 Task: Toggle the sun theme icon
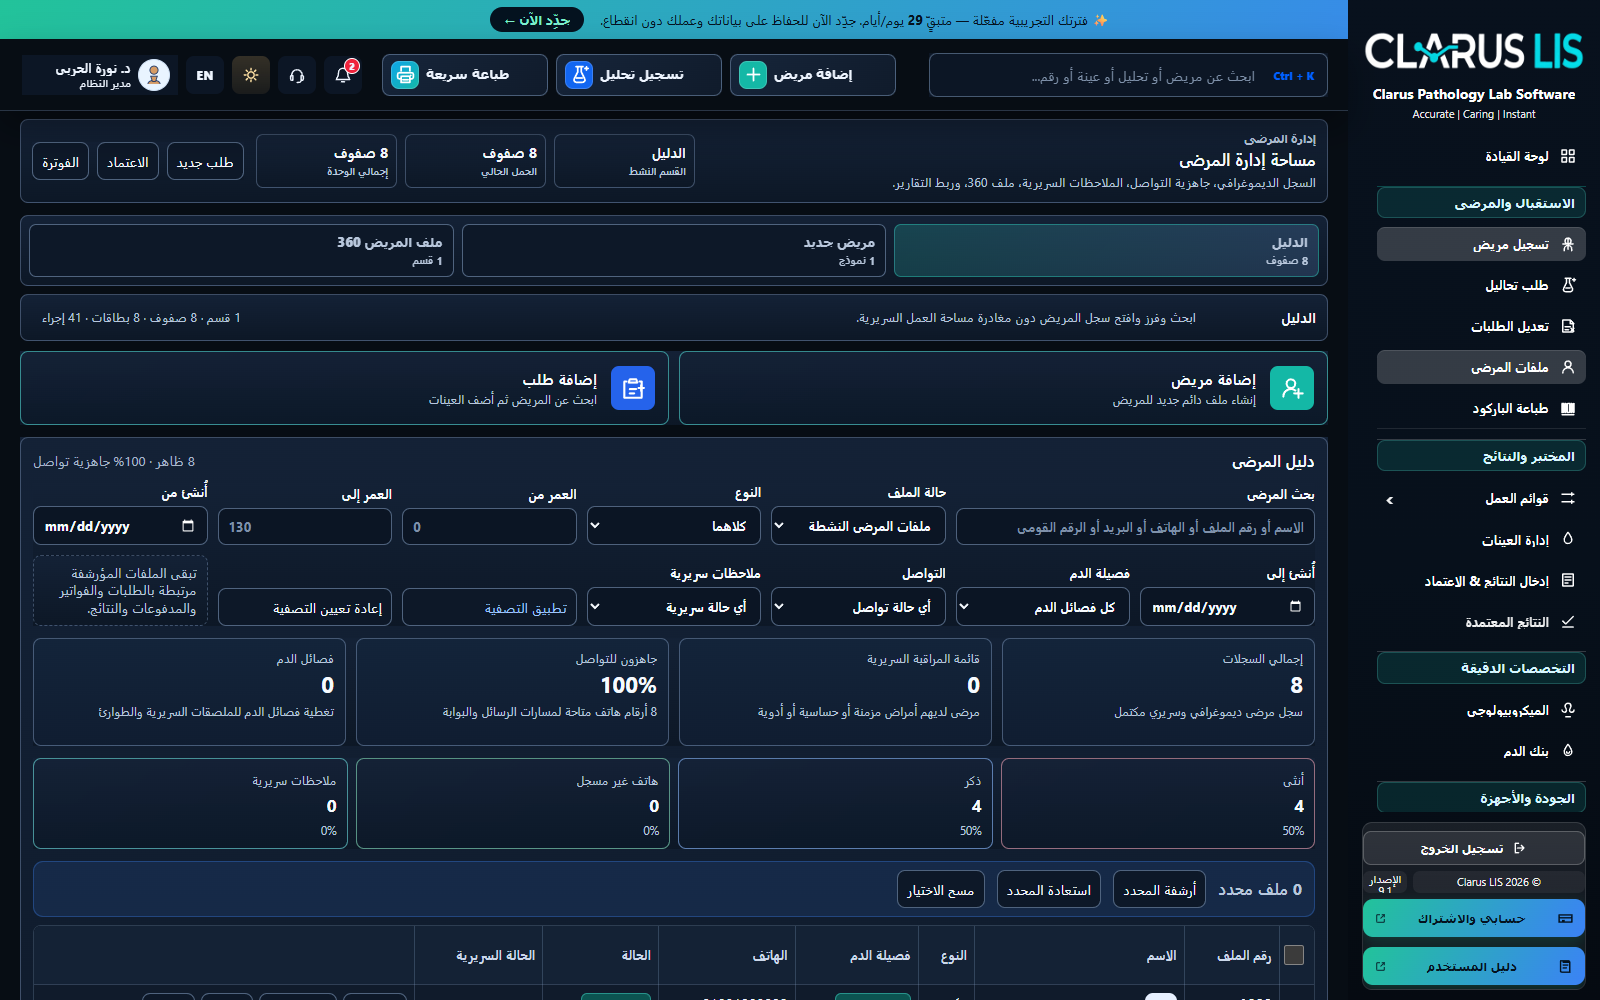click(x=251, y=75)
